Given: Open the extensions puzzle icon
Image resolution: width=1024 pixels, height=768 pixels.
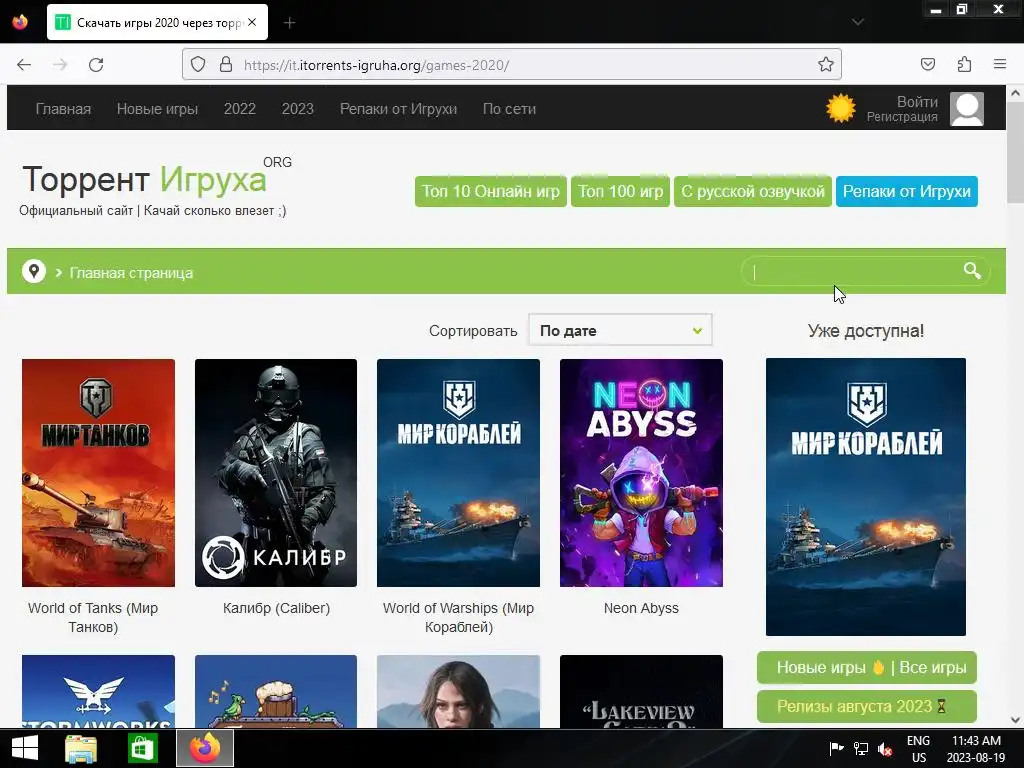Looking at the screenshot, I should tap(964, 65).
